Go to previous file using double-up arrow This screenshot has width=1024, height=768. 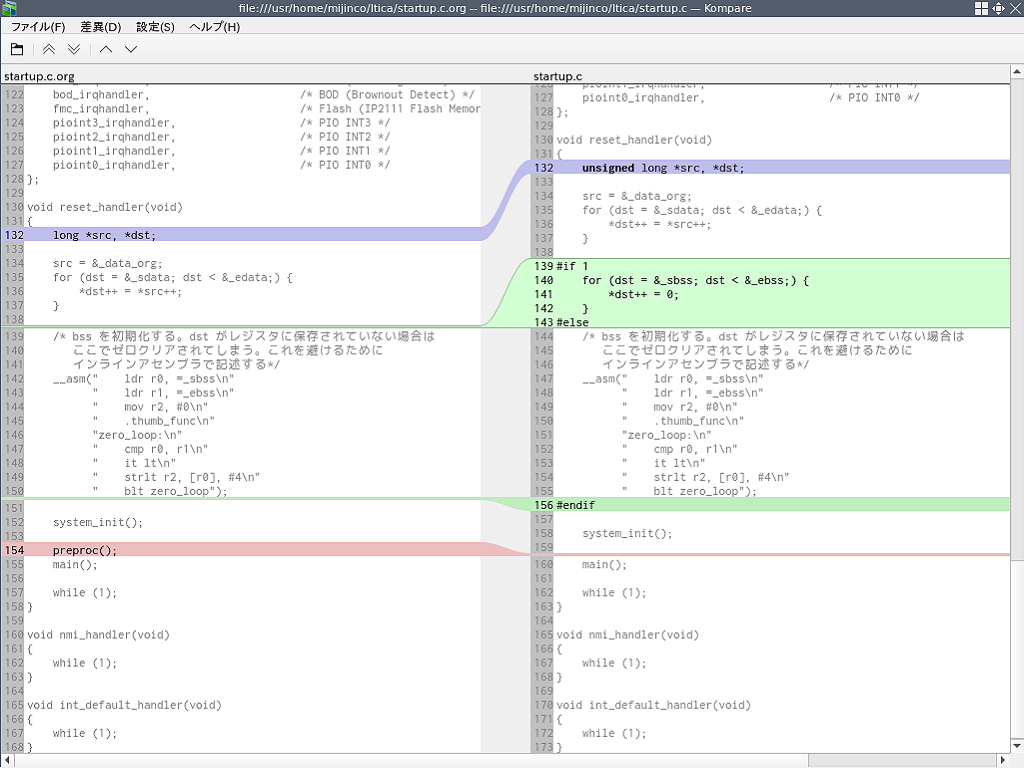(x=49, y=49)
